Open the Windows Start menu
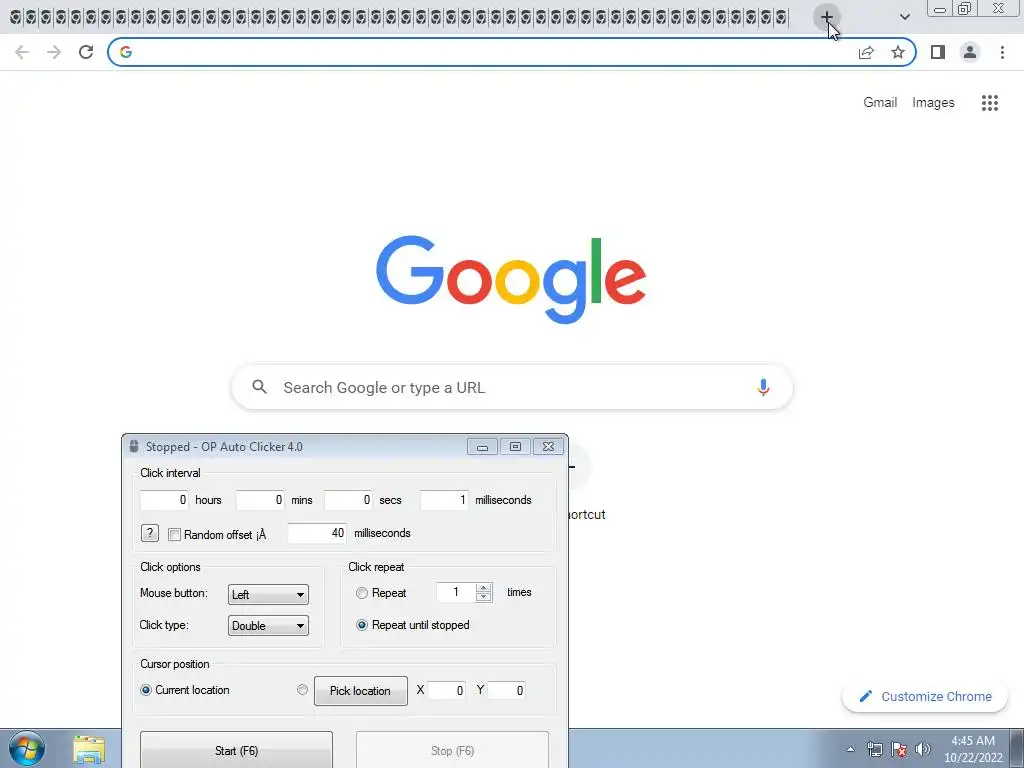Viewport: 1024px width, 768px height. point(27,748)
